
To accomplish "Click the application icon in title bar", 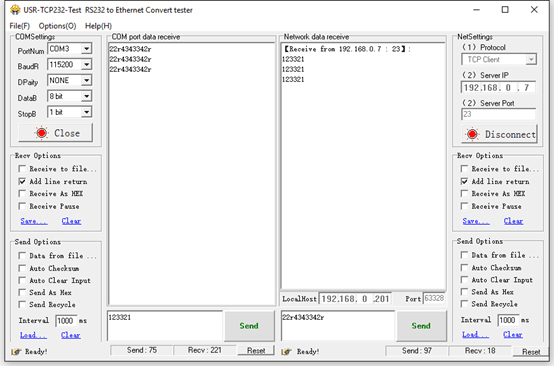I will [x=15, y=10].
